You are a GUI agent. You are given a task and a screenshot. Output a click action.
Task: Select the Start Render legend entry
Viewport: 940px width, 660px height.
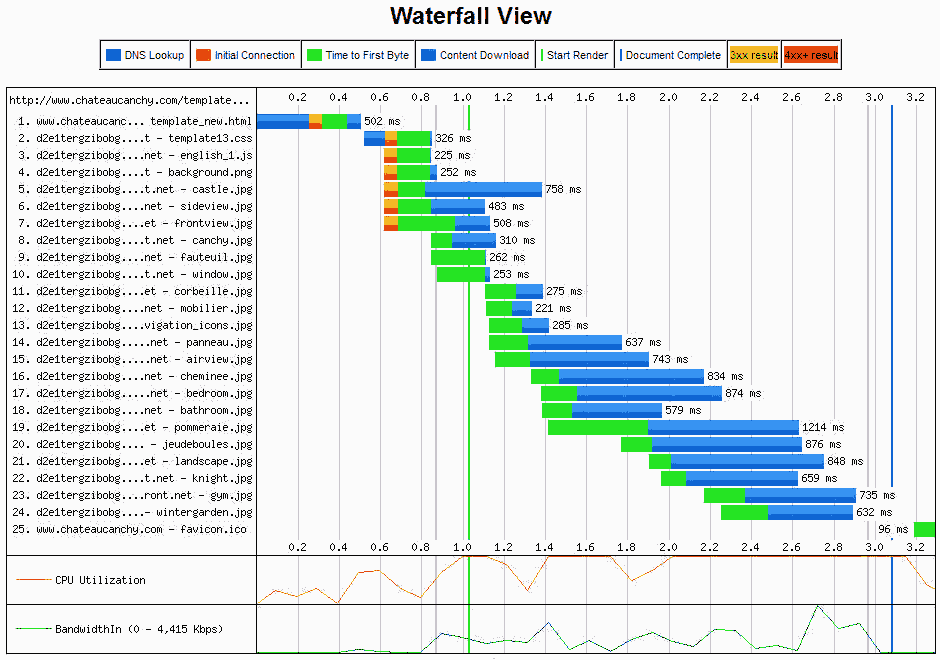[x=574, y=55]
